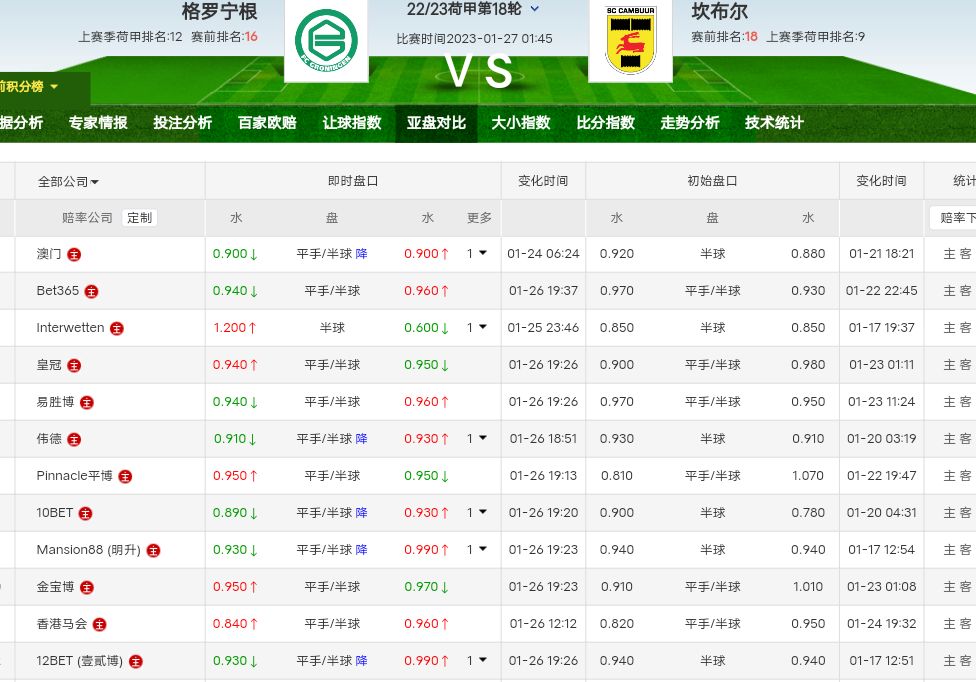Open the 大小指数 tab
Screen dimensions: 976x682
pyautogui.click(x=520, y=123)
